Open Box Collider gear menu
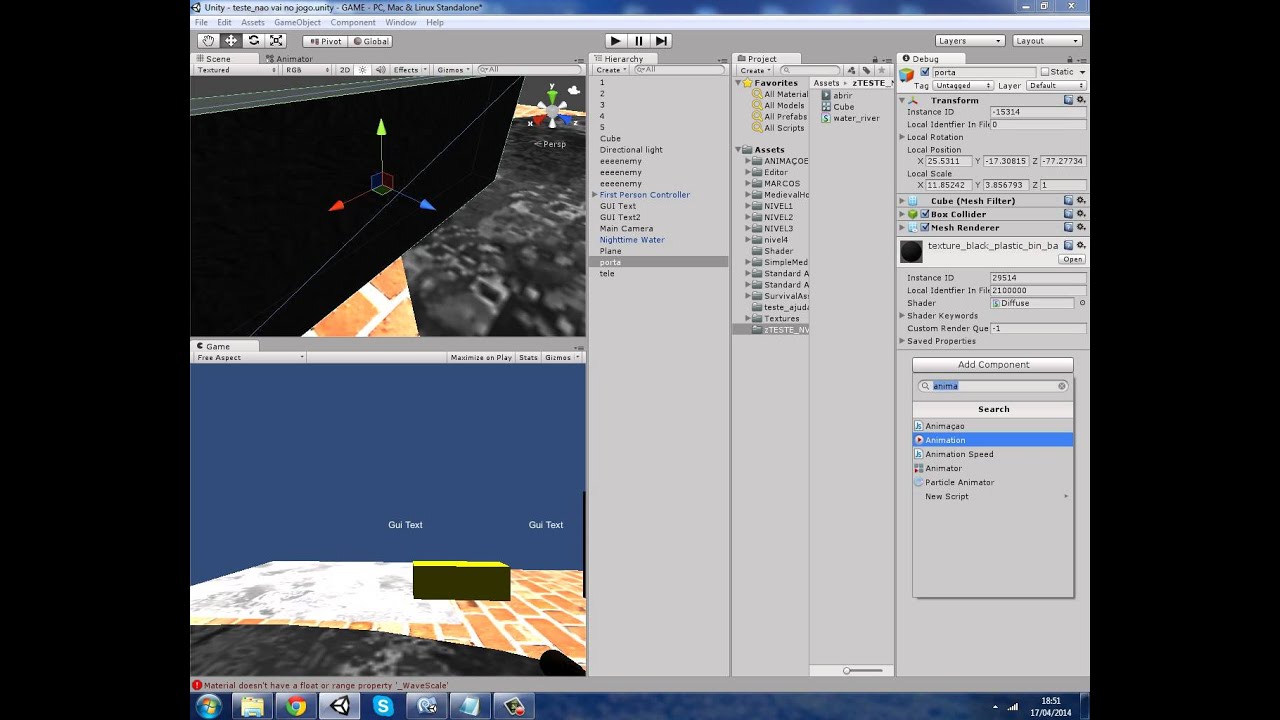 (x=1080, y=214)
